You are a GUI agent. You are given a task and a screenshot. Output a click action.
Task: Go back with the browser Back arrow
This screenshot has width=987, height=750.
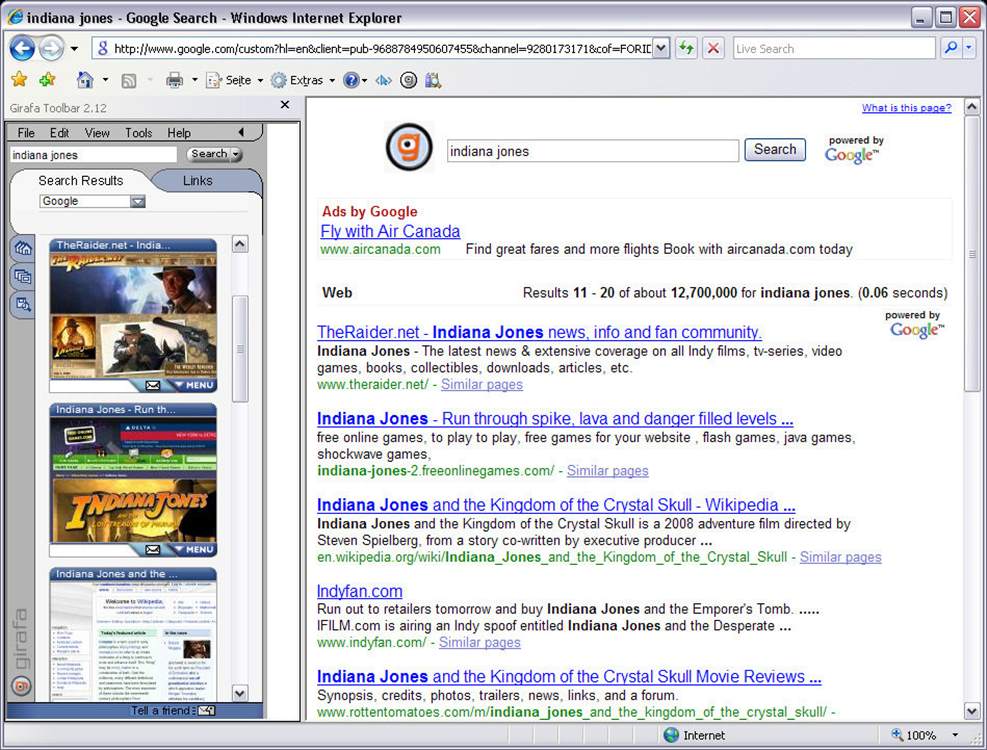[x=22, y=48]
